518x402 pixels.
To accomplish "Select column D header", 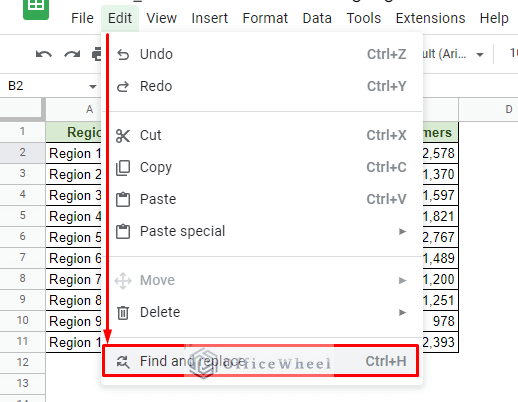I will pyautogui.click(x=488, y=109).
